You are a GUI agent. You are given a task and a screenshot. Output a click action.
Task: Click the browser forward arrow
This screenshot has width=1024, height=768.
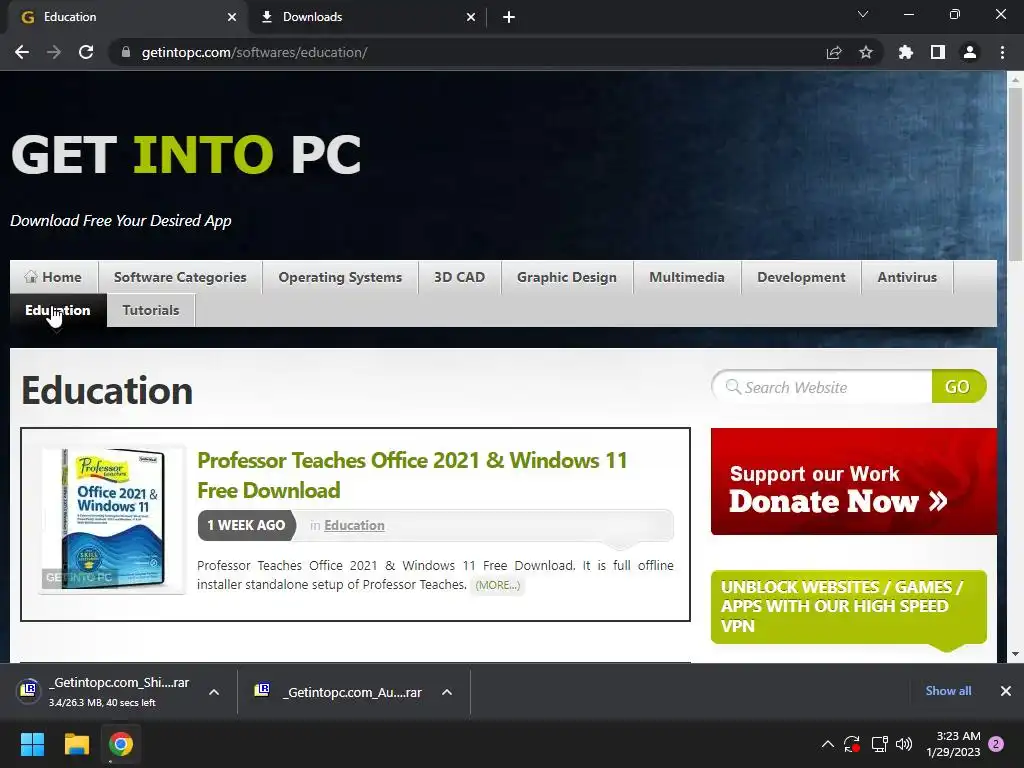(x=54, y=52)
